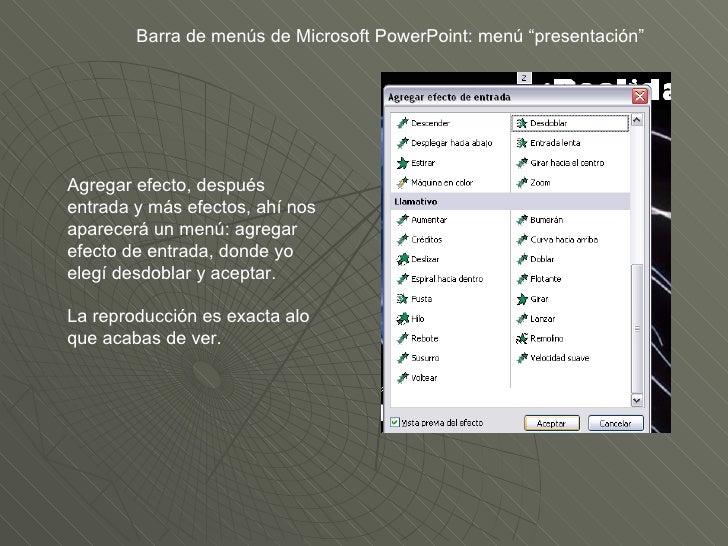The image size is (728, 546).
Task: Click the Máquina en color effect icon
Action: pyautogui.click(x=403, y=182)
